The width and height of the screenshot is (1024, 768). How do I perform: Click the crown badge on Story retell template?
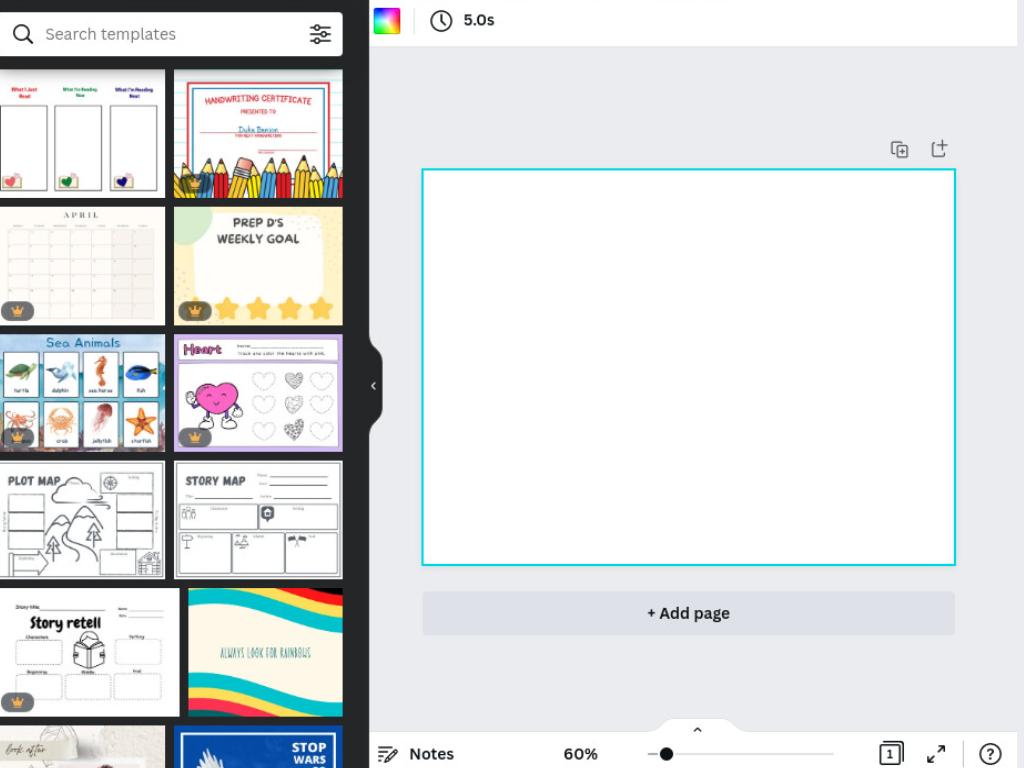pyautogui.click(x=18, y=702)
